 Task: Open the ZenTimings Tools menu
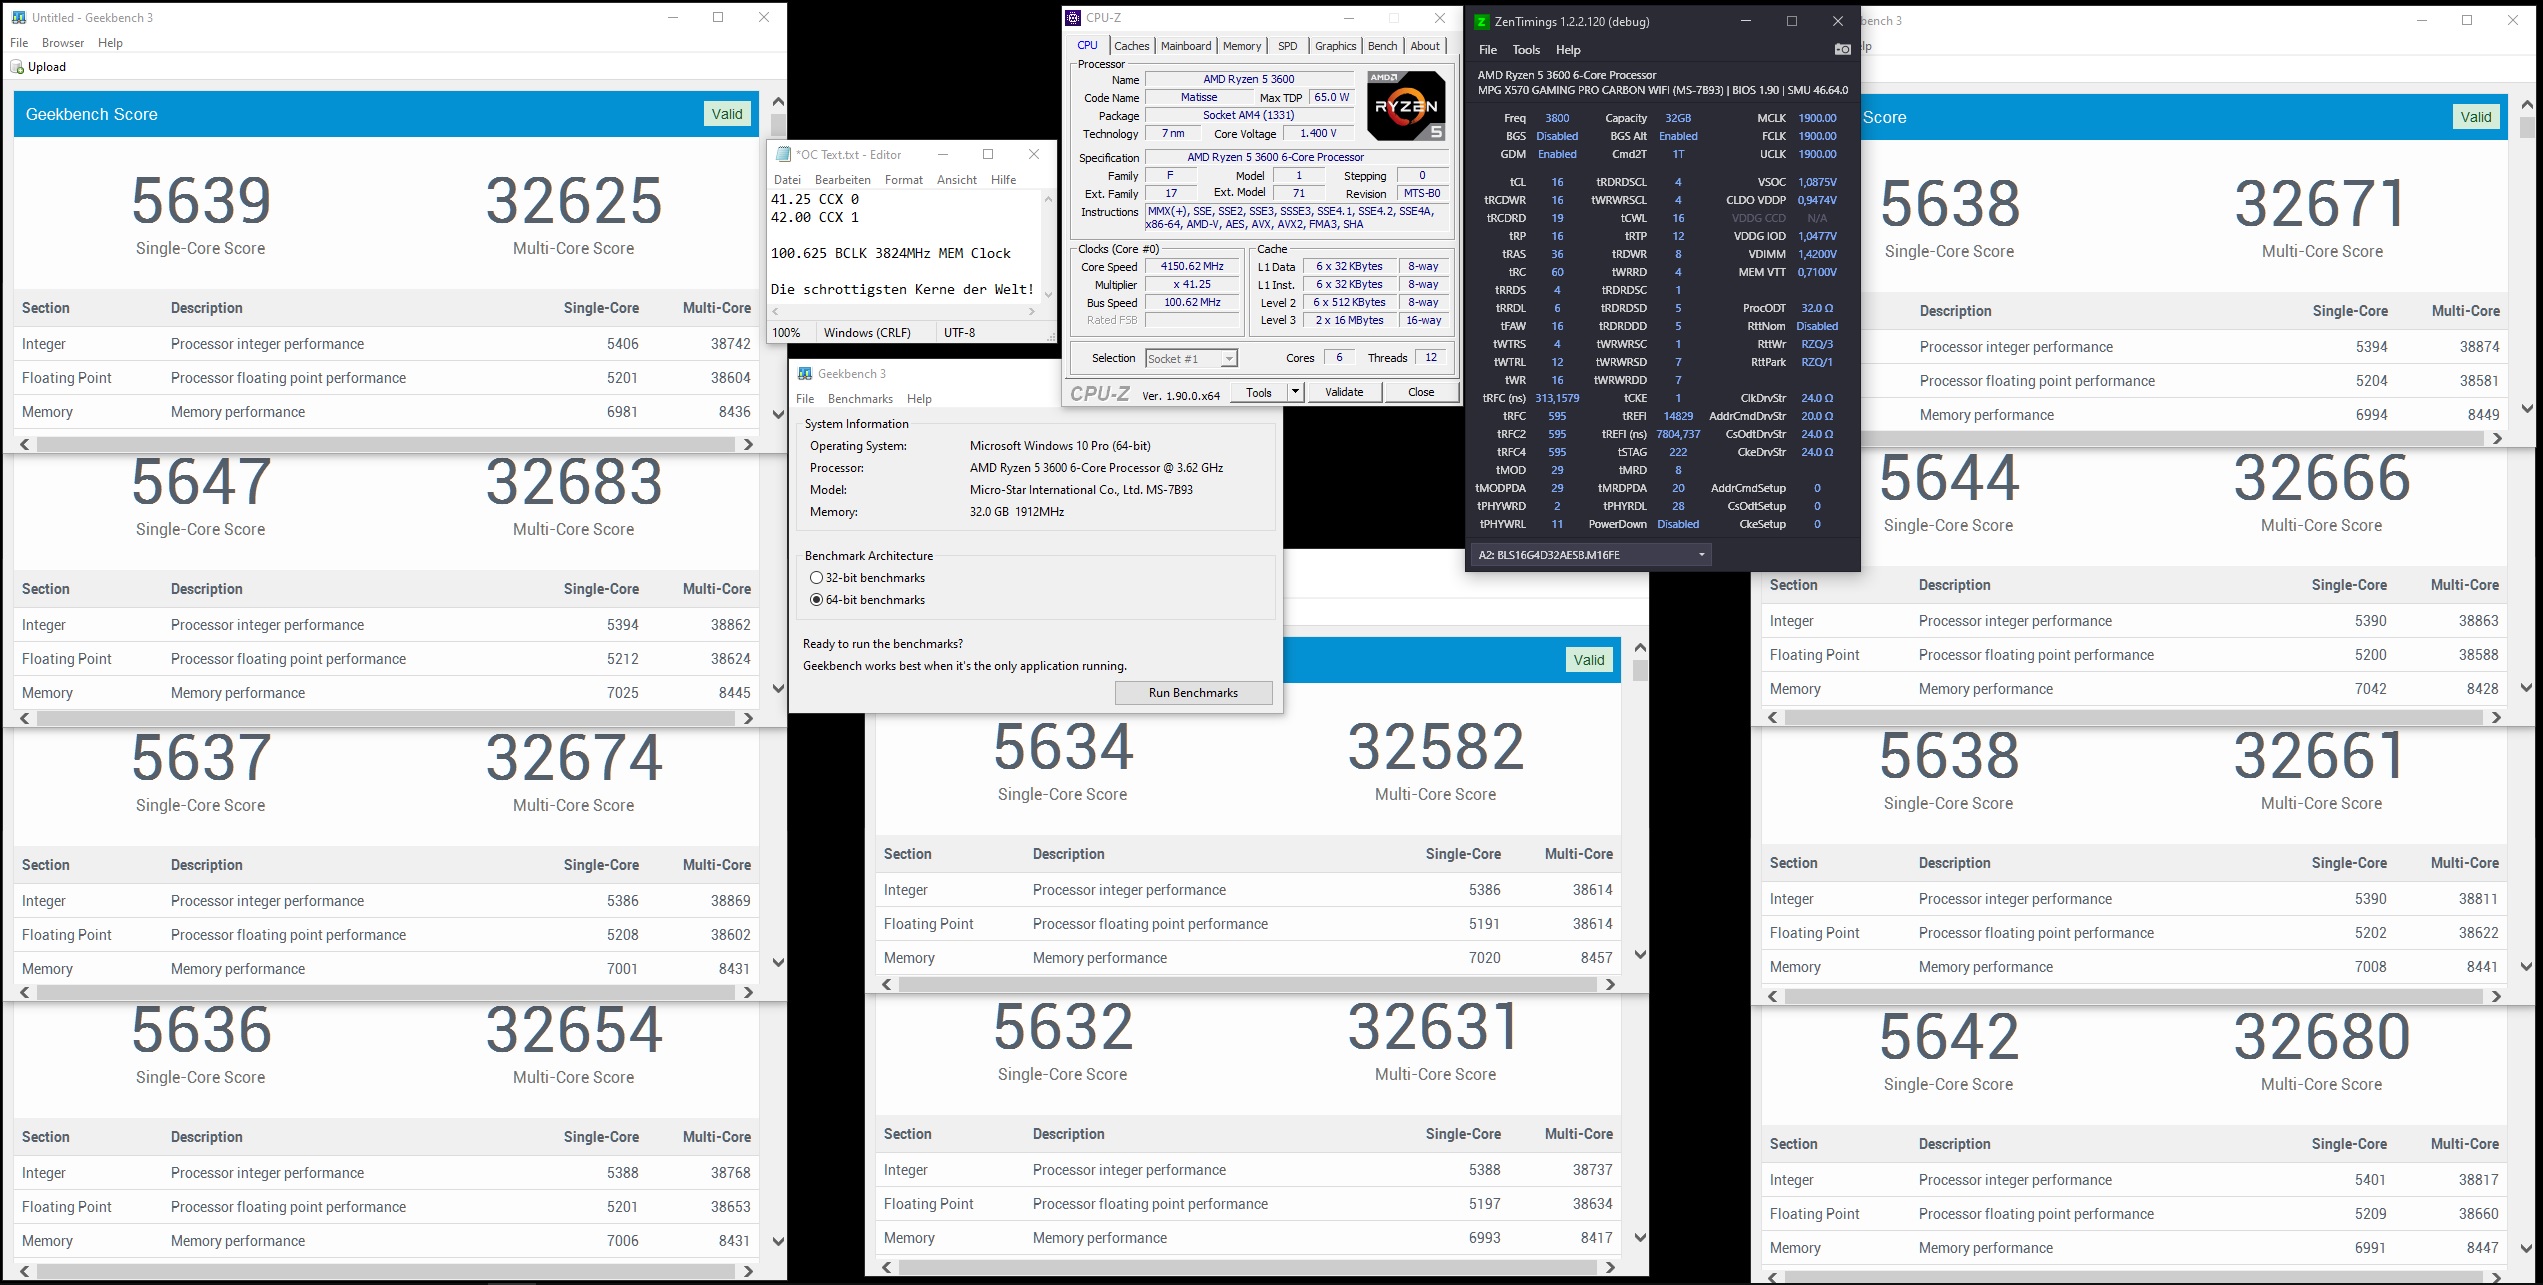tap(1526, 50)
